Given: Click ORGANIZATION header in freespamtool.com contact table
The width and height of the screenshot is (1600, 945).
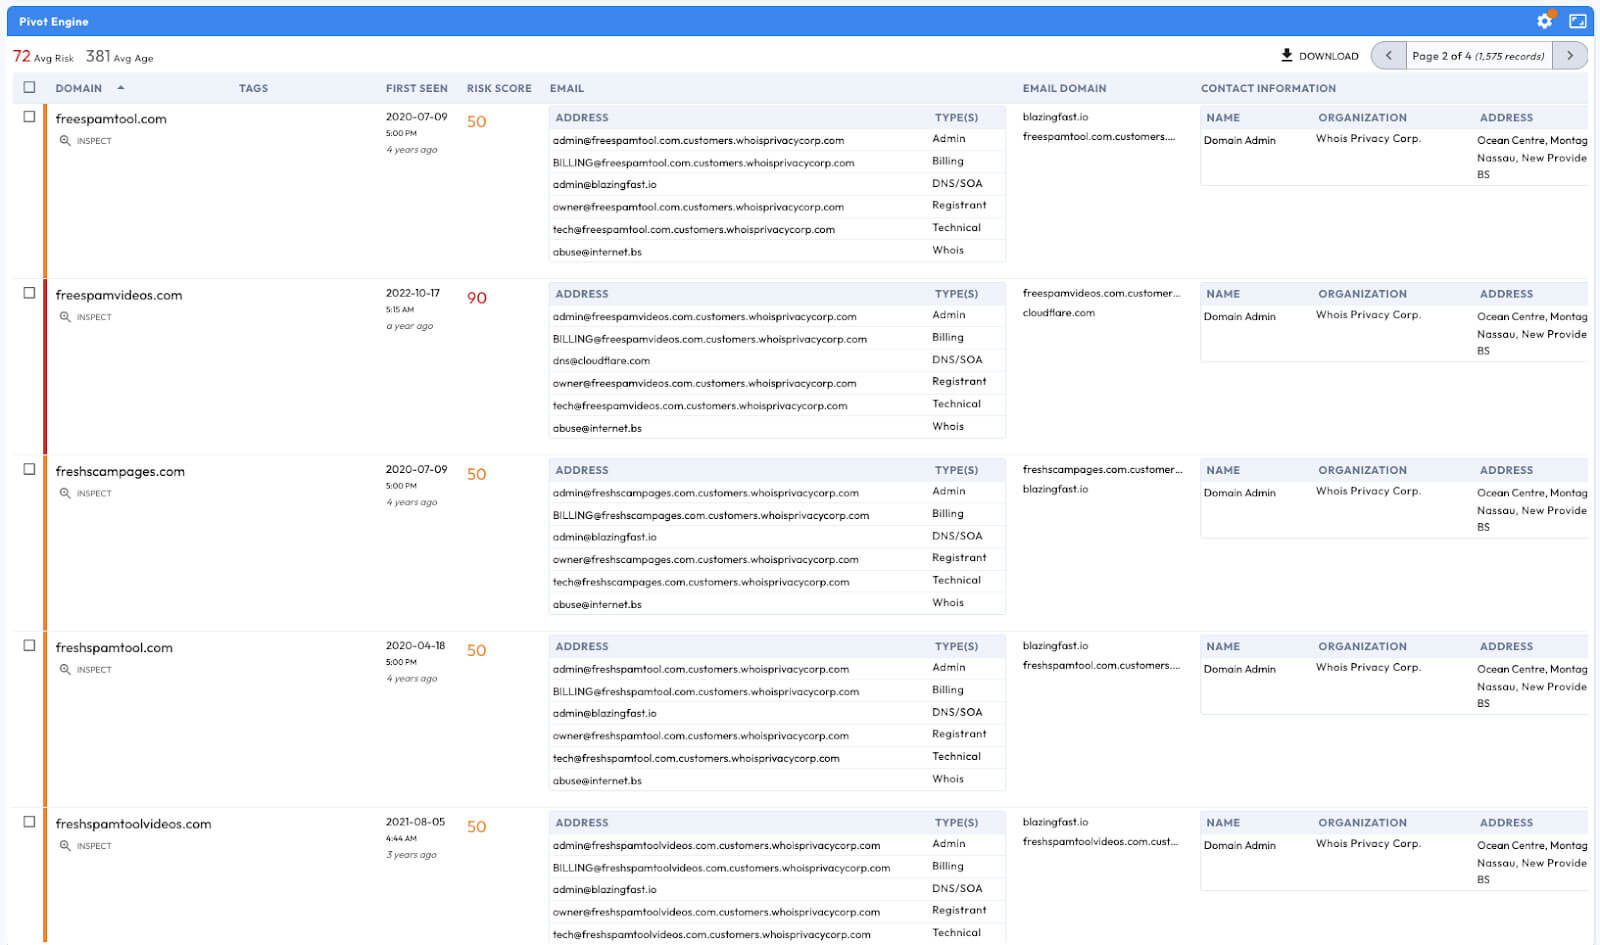Looking at the screenshot, I should [1362, 118].
